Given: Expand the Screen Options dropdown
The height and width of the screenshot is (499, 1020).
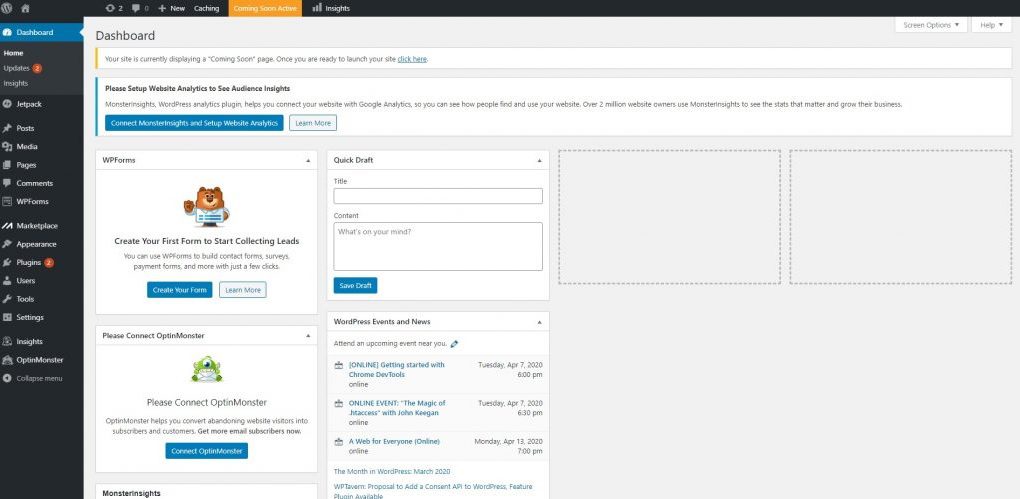Looking at the screenshot, I should [x=931, y=25].
